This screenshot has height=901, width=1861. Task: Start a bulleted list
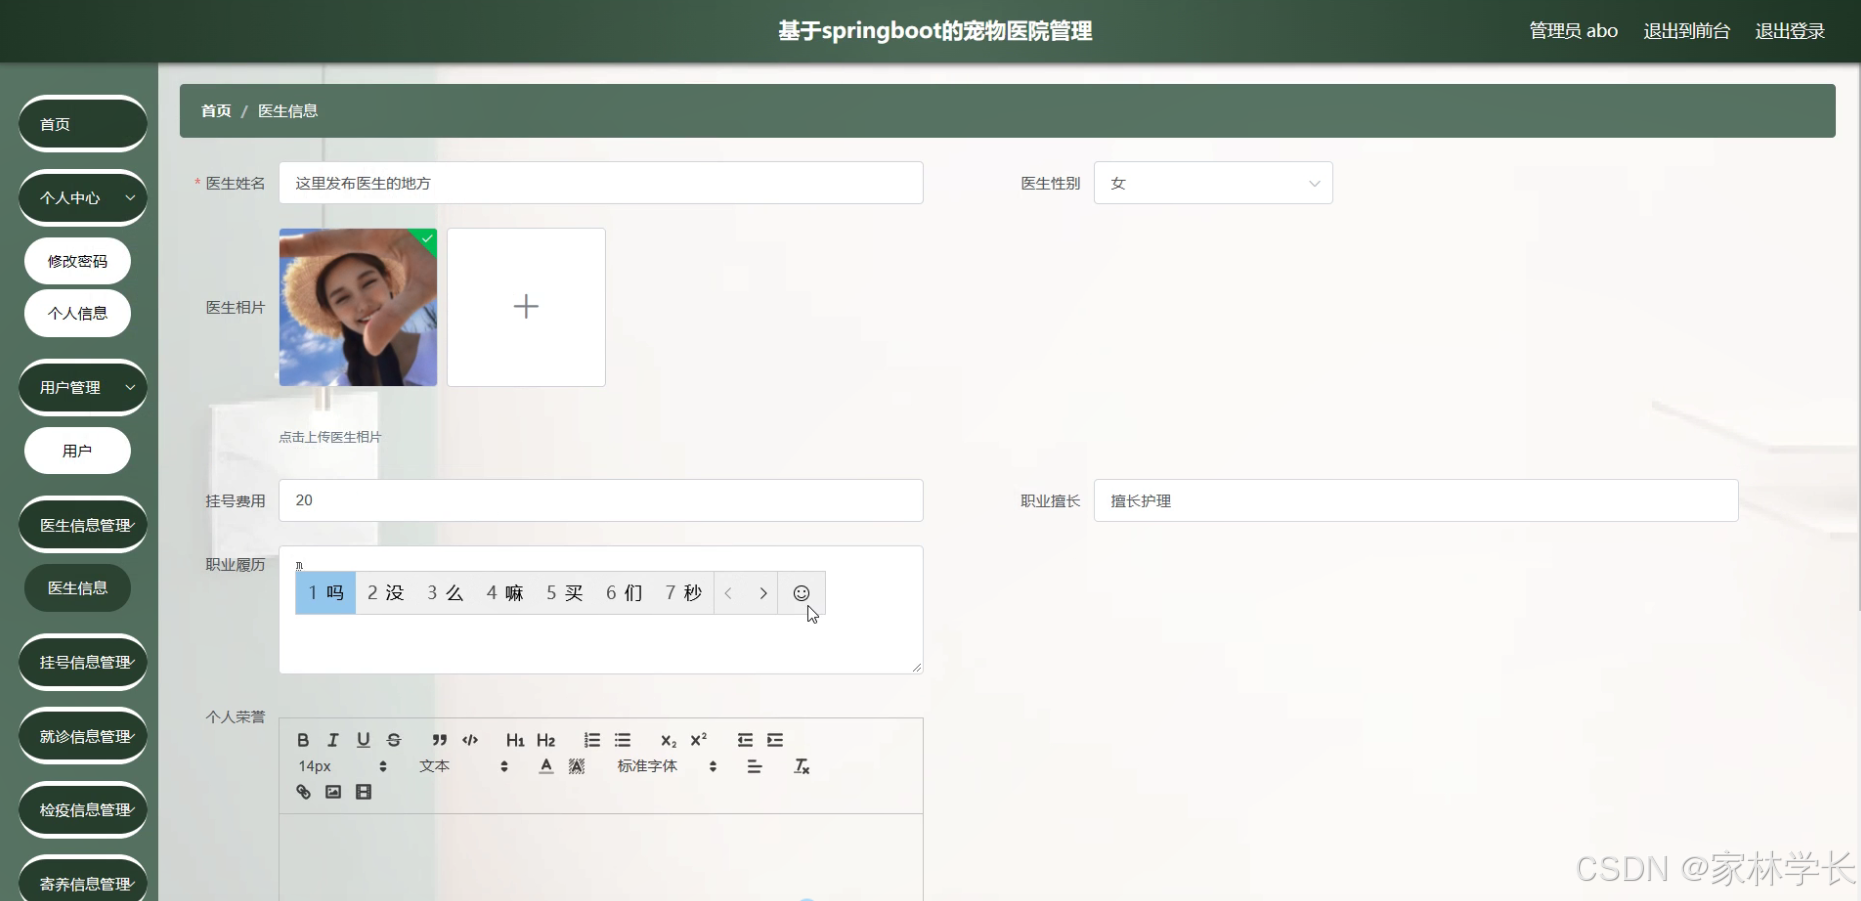(623, 740)
